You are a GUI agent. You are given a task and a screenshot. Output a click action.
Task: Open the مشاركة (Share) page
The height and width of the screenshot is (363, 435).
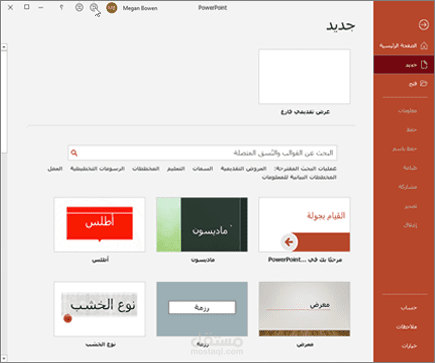408,187
